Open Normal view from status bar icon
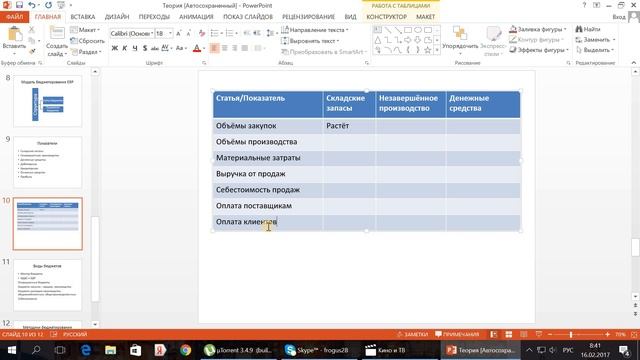The image size is (640, 360). [493, 334]
